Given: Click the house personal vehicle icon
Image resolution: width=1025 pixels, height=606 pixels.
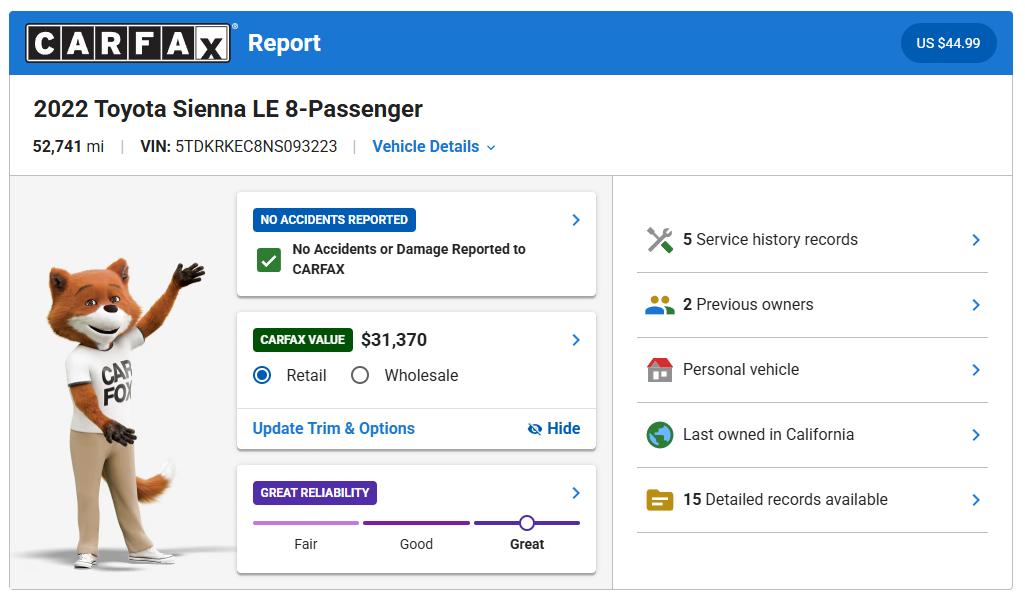Looking at the screenshot, I should (659, 370).
